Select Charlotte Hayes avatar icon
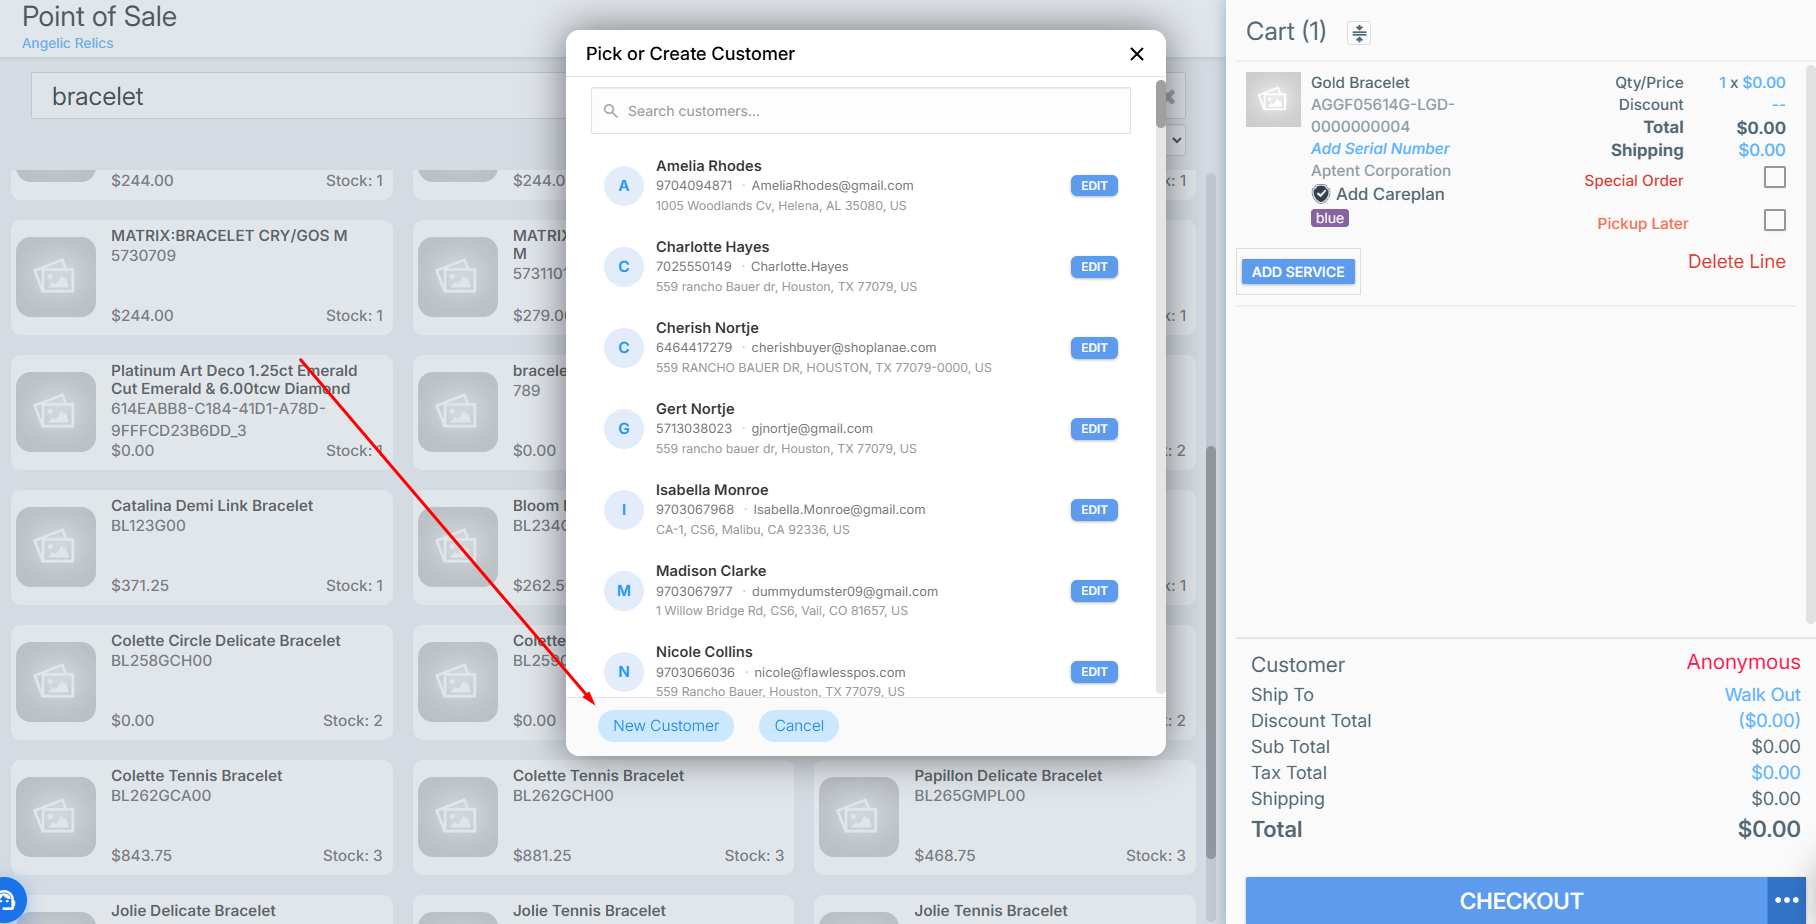The width and height of the screenshot is (1816, 924). pyautogui.click(x=624, y=267)
